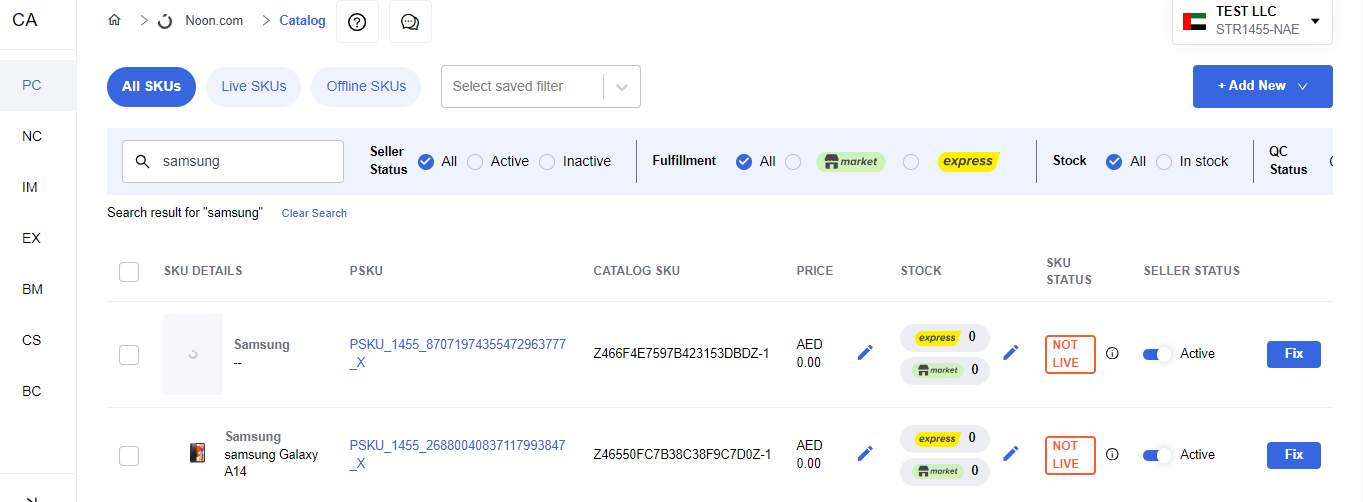Select Seller Status Active radio

475,161
